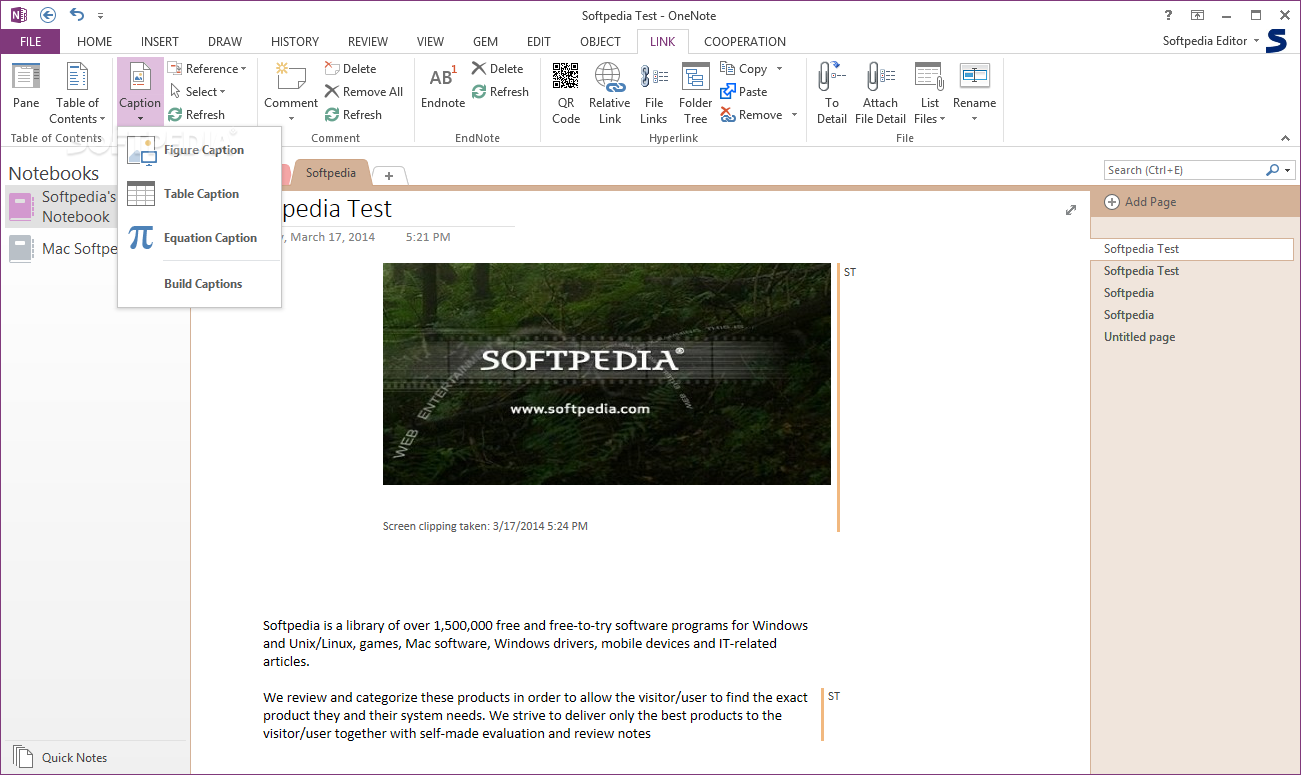Screen dimensions: 1301x775
Task: Collapse the ribbon with the chevron
Action: pyautogui.click(x=1286, y=138)
